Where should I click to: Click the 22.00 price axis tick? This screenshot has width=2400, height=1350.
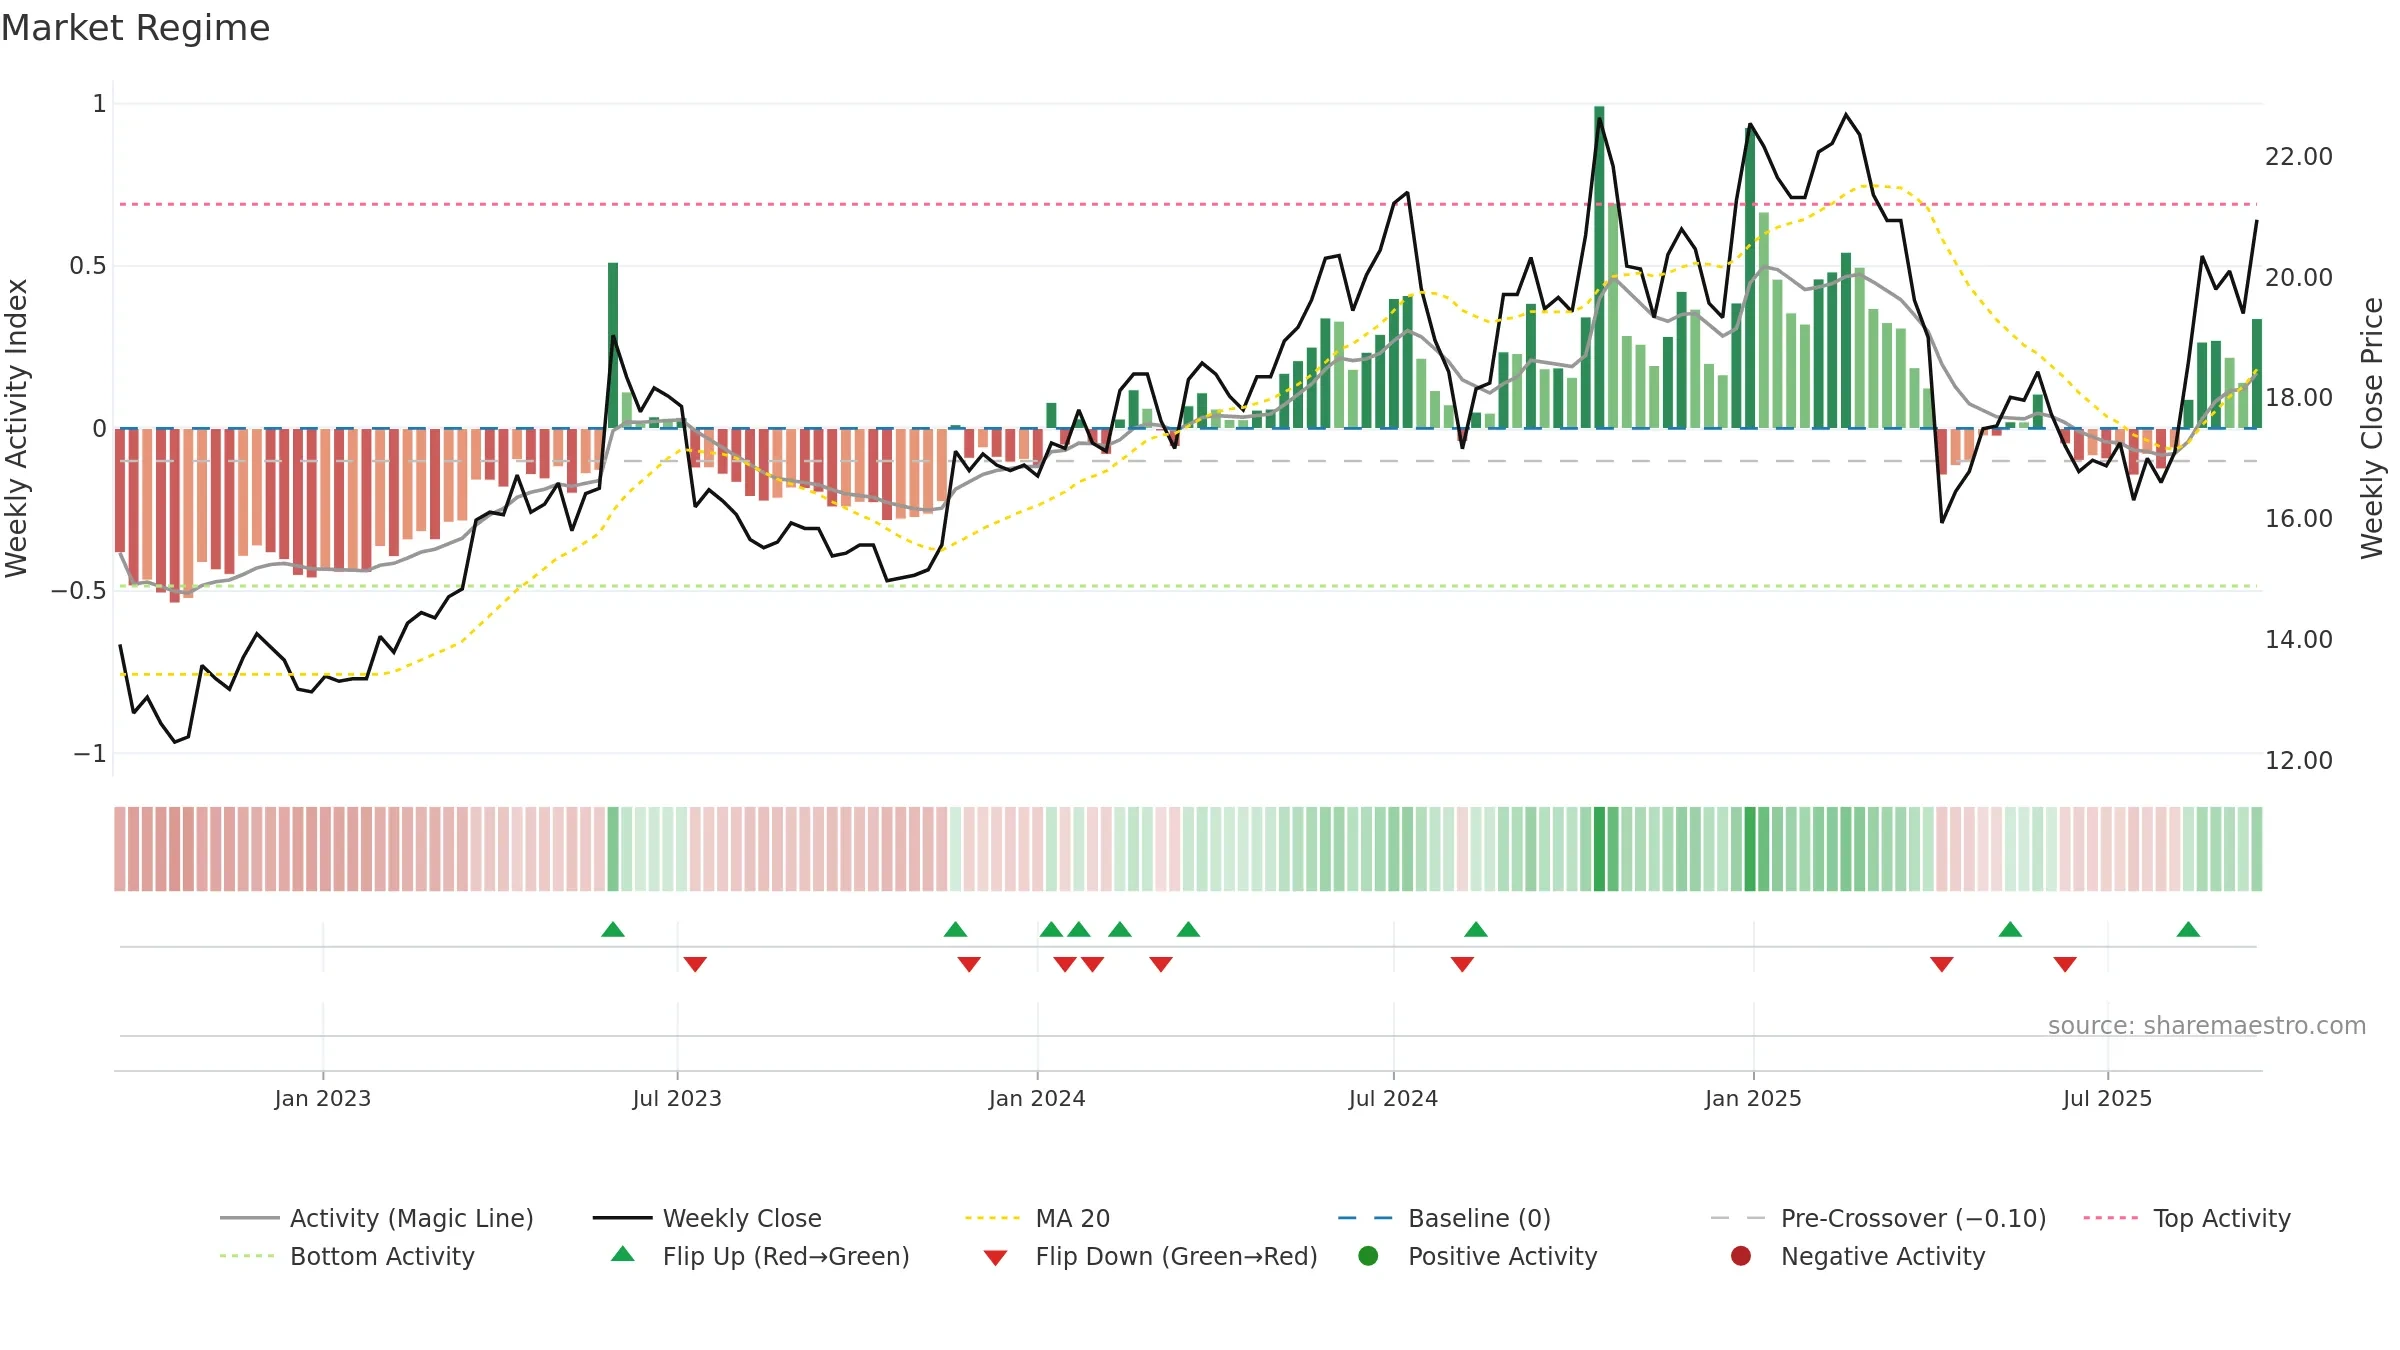2299,157
